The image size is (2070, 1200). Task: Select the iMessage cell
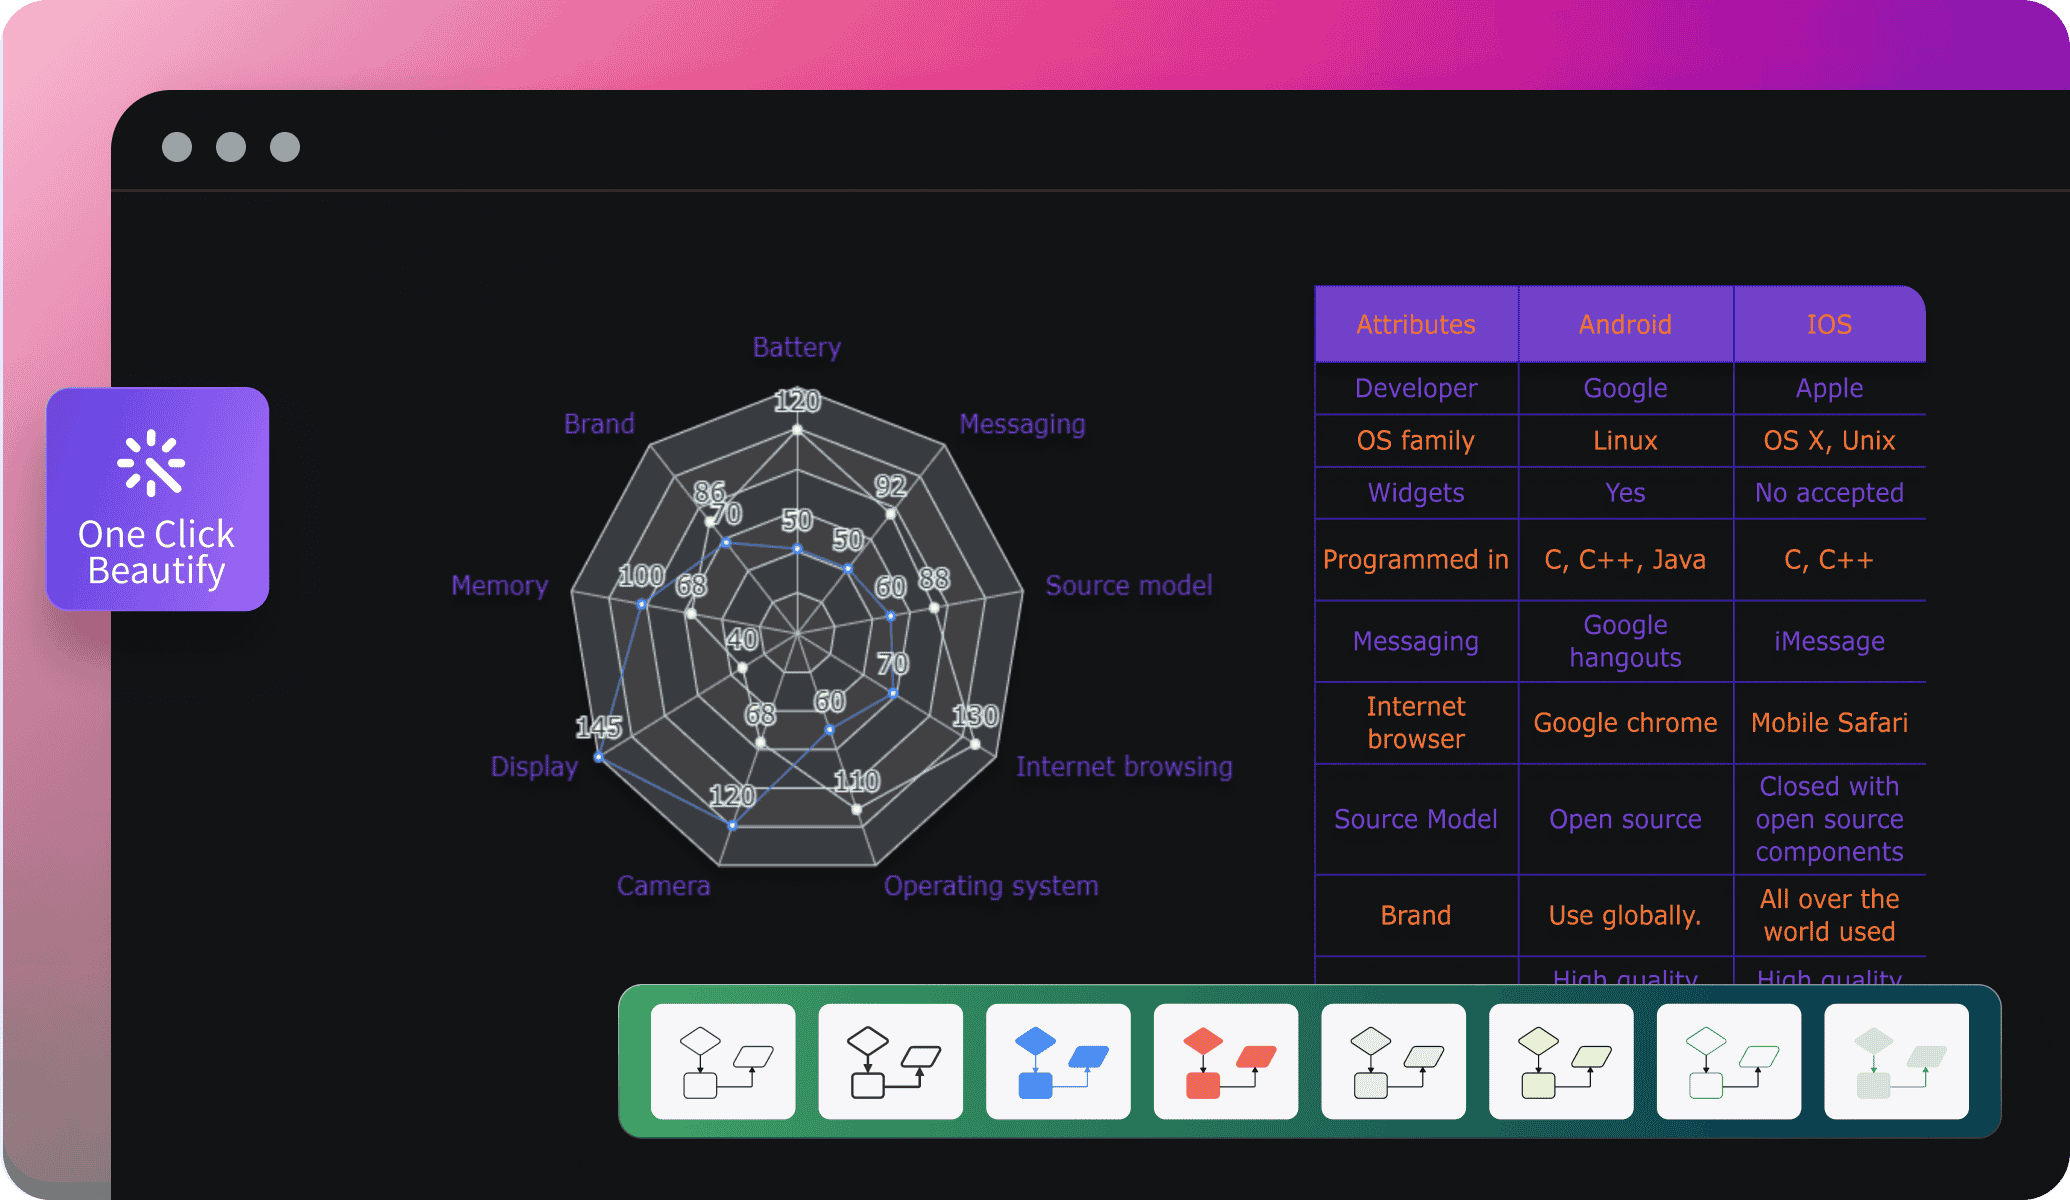1829,641
